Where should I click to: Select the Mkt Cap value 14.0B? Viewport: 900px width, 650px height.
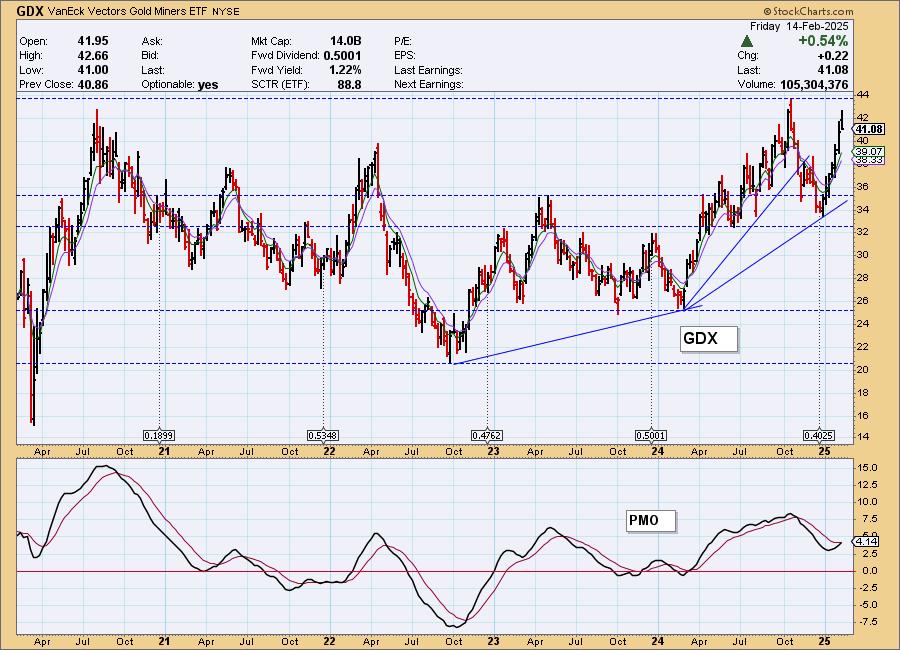346,41
